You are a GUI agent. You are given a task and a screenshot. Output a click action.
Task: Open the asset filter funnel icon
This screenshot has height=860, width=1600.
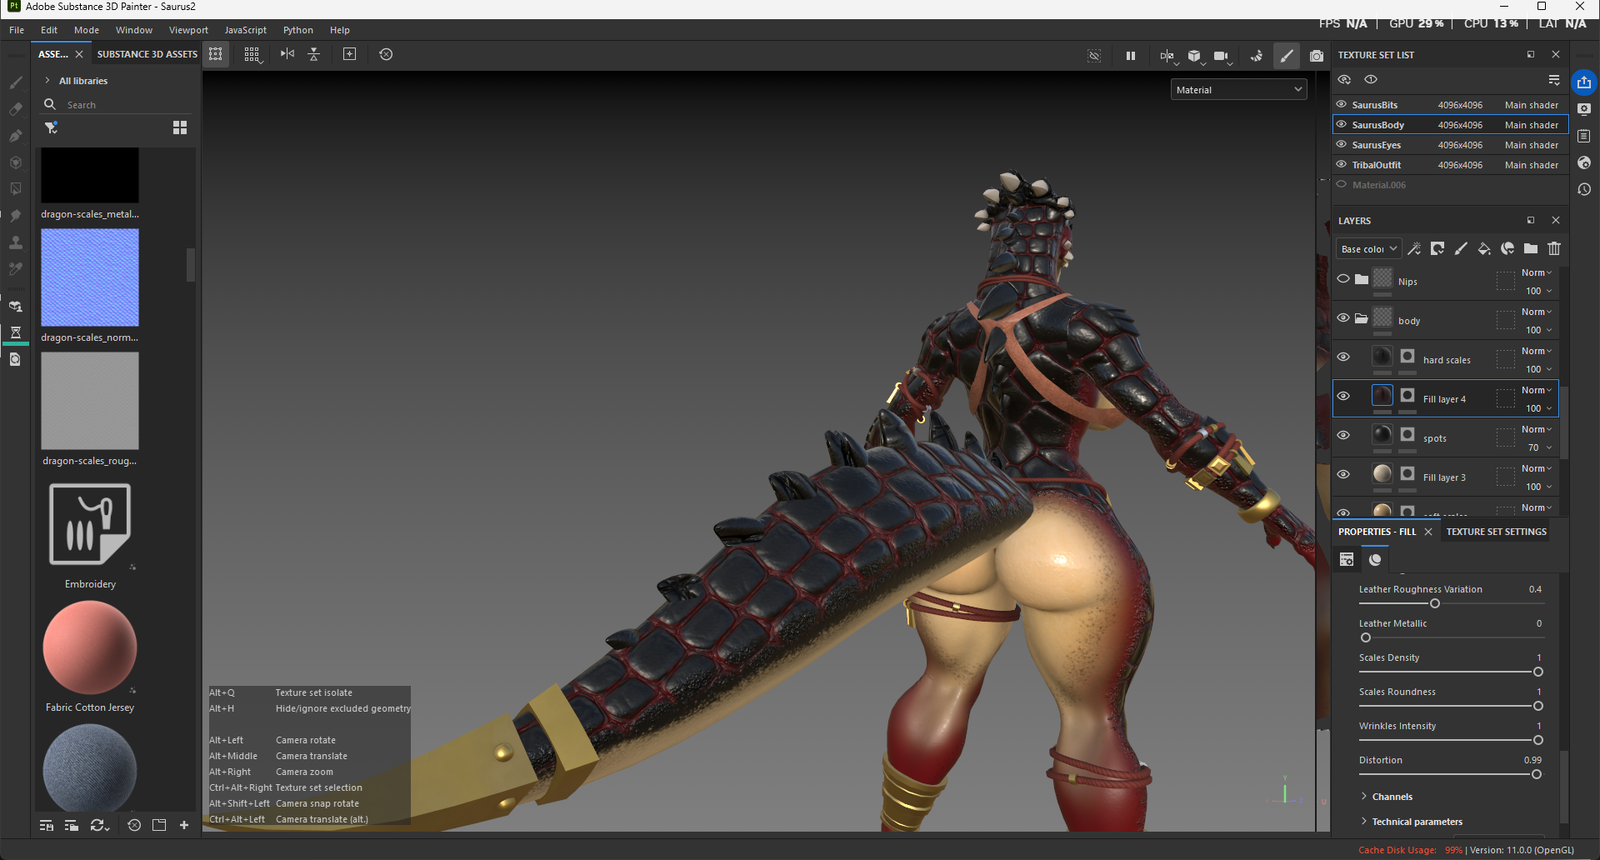tap(51, 128)
